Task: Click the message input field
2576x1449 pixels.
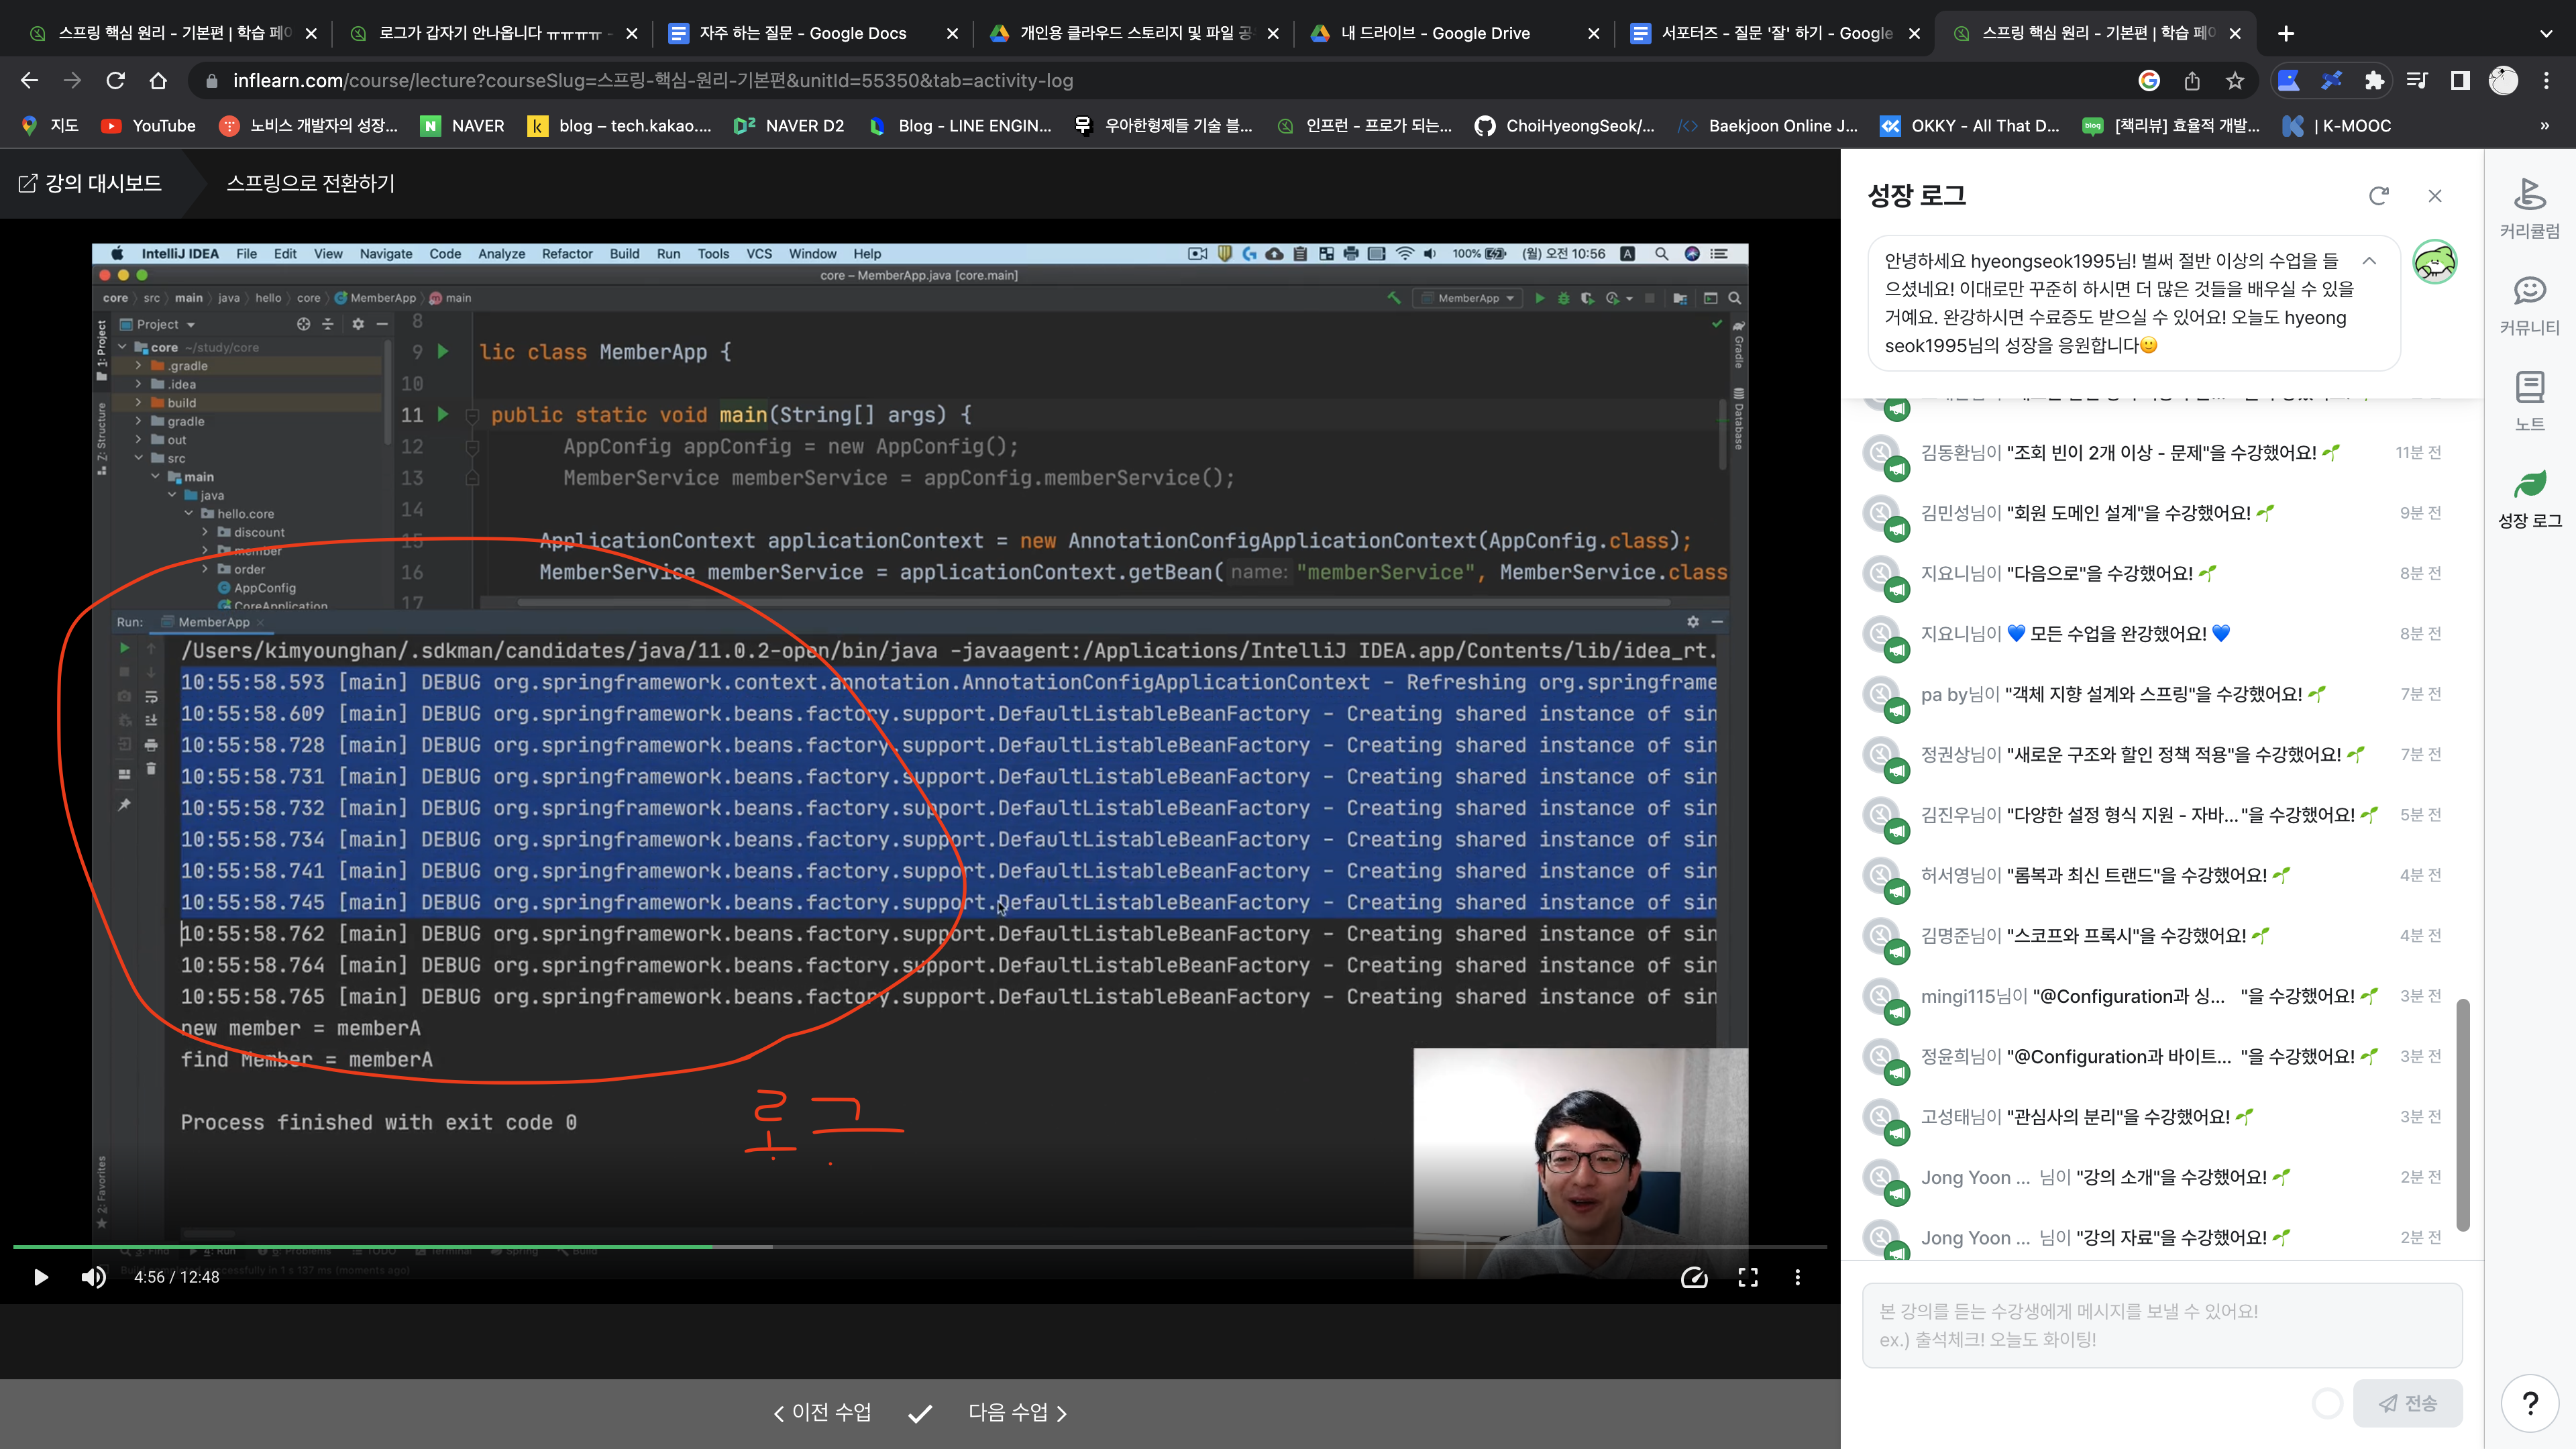Action: point(2162,1325)
